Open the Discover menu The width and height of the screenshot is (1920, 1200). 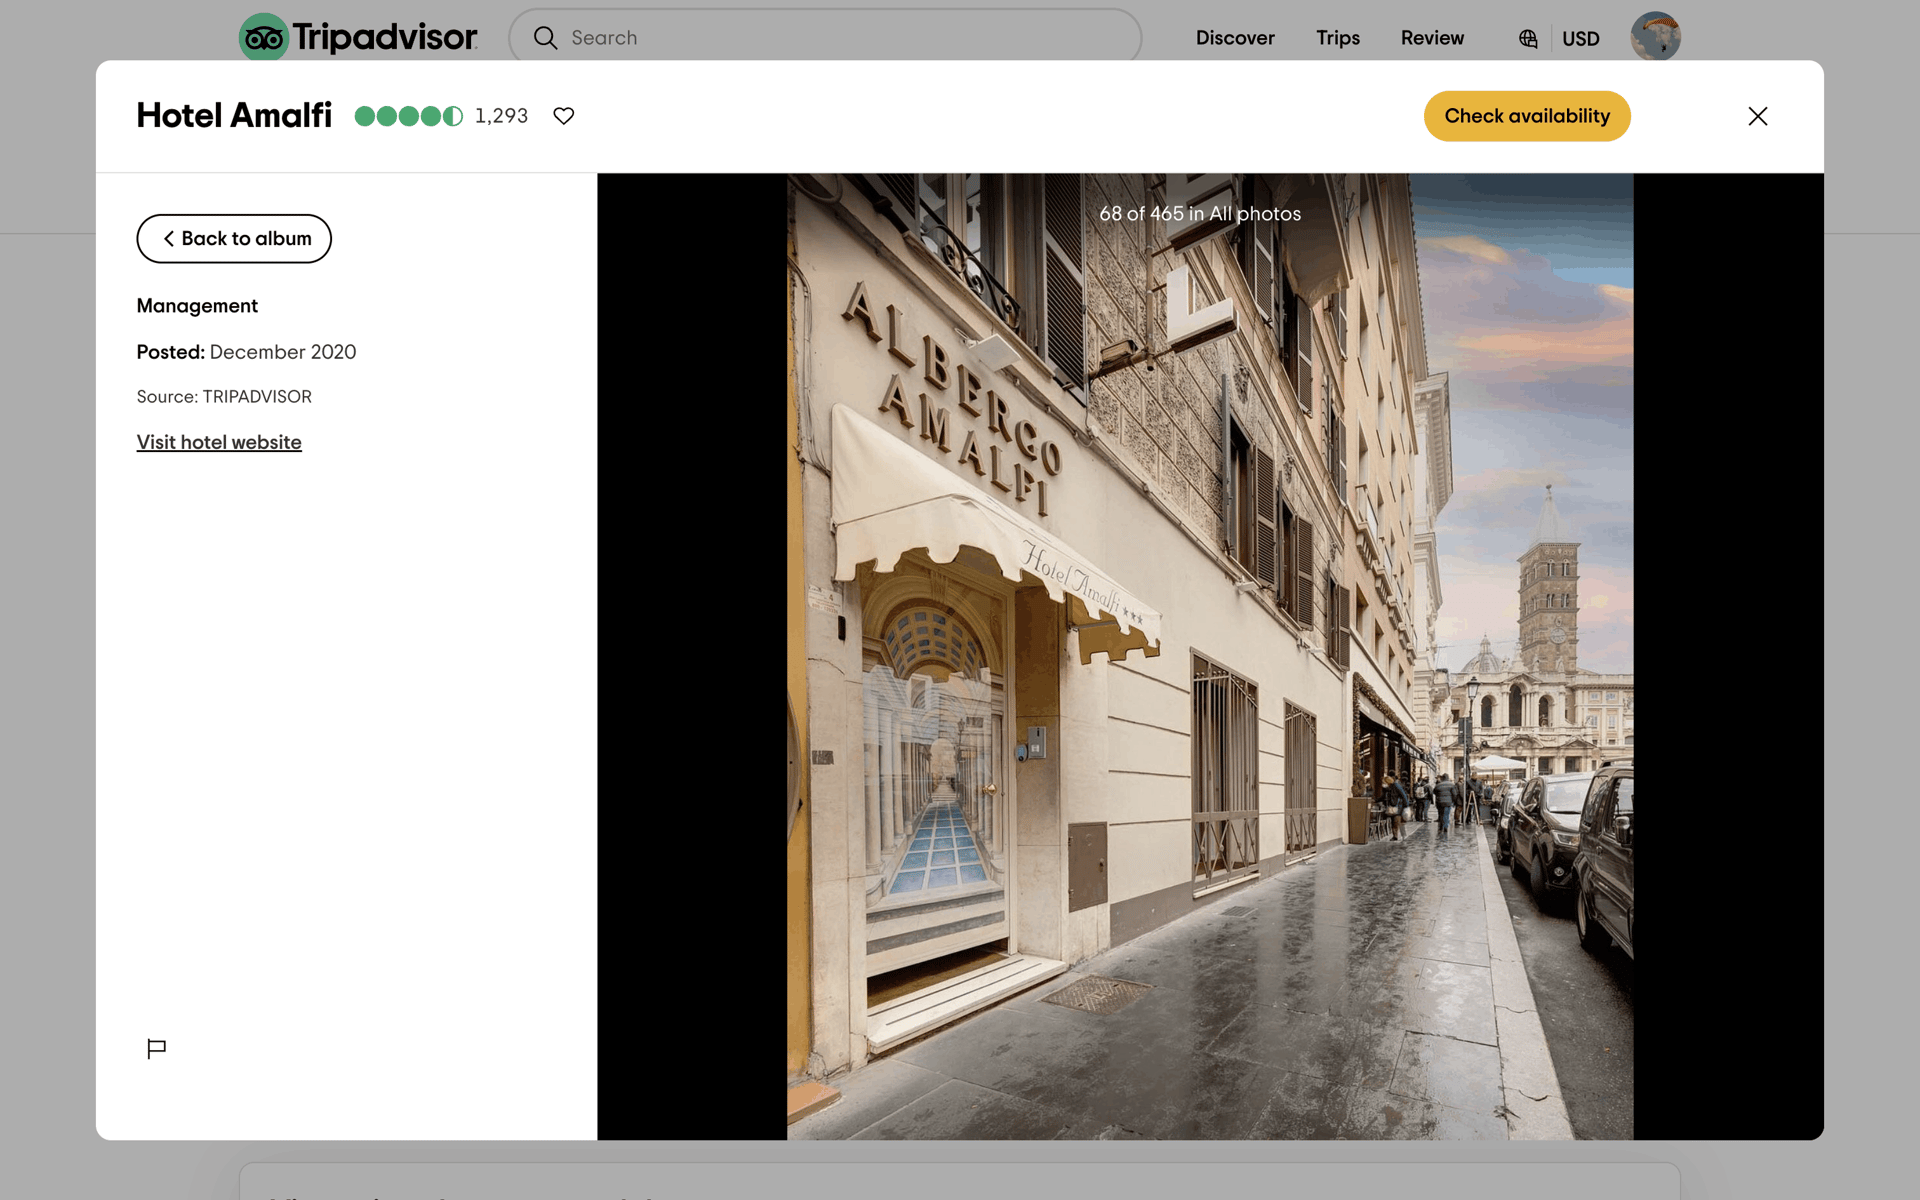[1235, 38]
